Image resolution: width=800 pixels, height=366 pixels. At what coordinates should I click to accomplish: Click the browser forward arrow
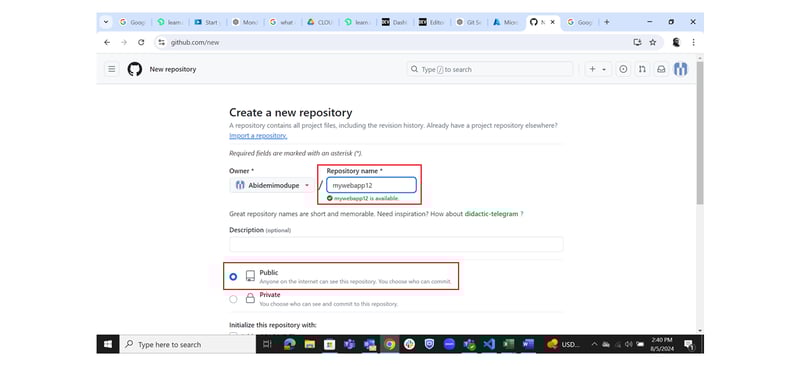pyautogui.click(x=124, y=42)
